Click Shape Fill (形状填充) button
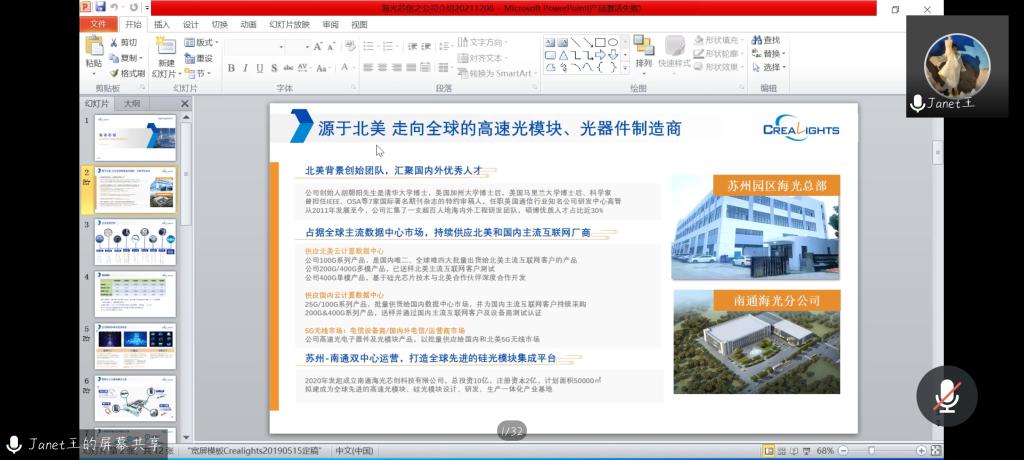 [x=718, y=41]
